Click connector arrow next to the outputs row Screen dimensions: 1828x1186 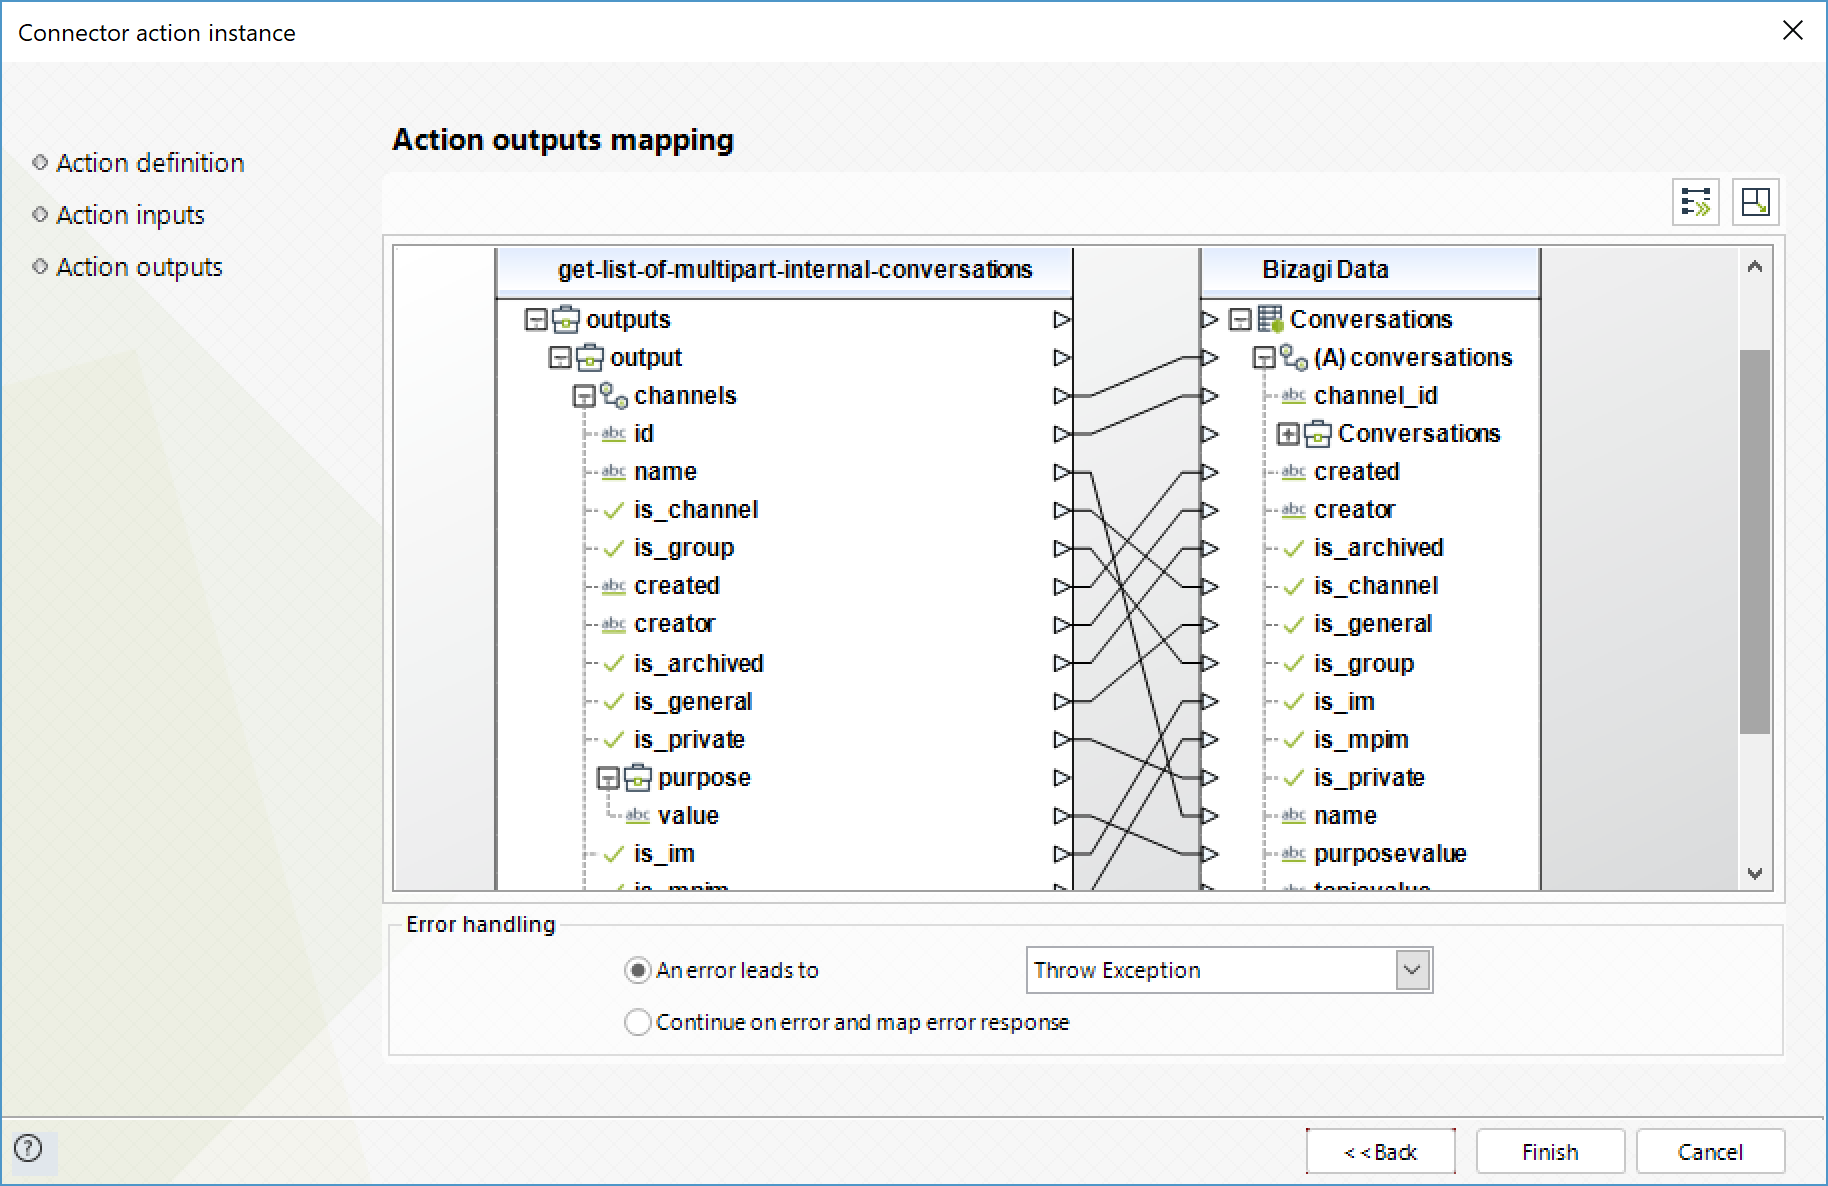point(1062,320)
